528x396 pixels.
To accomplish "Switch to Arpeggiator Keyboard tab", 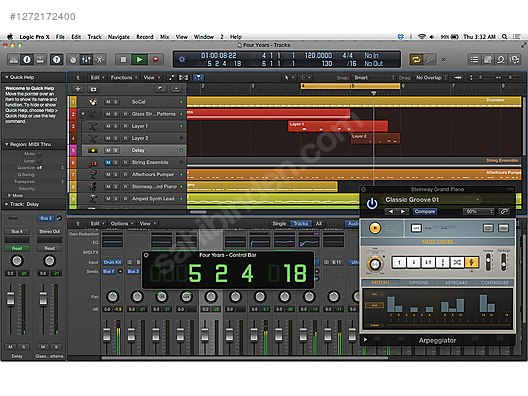I will tap(457, 283).
